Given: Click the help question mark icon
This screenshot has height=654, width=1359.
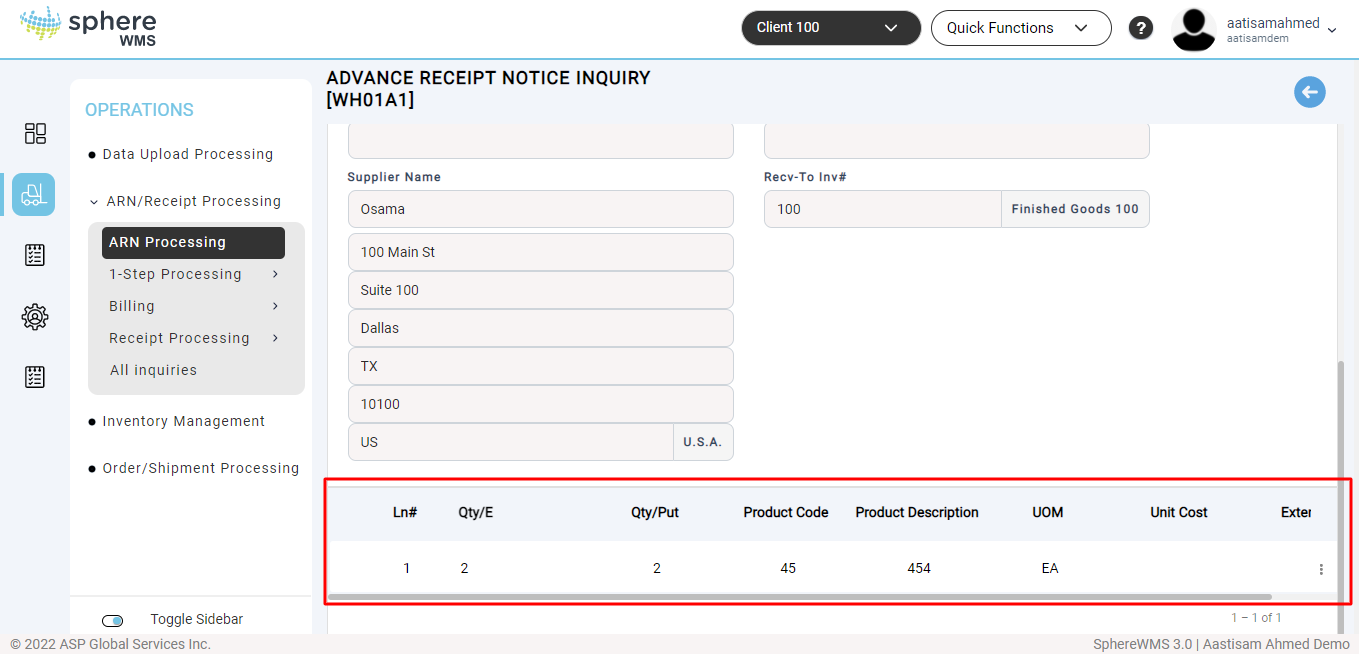Looking at the screenshot, I should (x=1141, y=28).
